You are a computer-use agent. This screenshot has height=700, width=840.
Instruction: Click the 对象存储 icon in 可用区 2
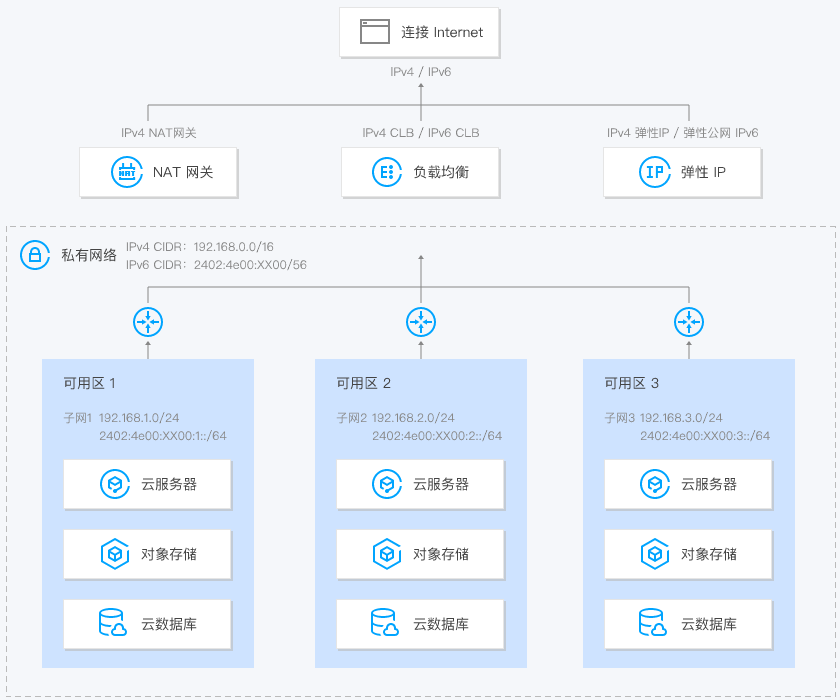[387, 554]
